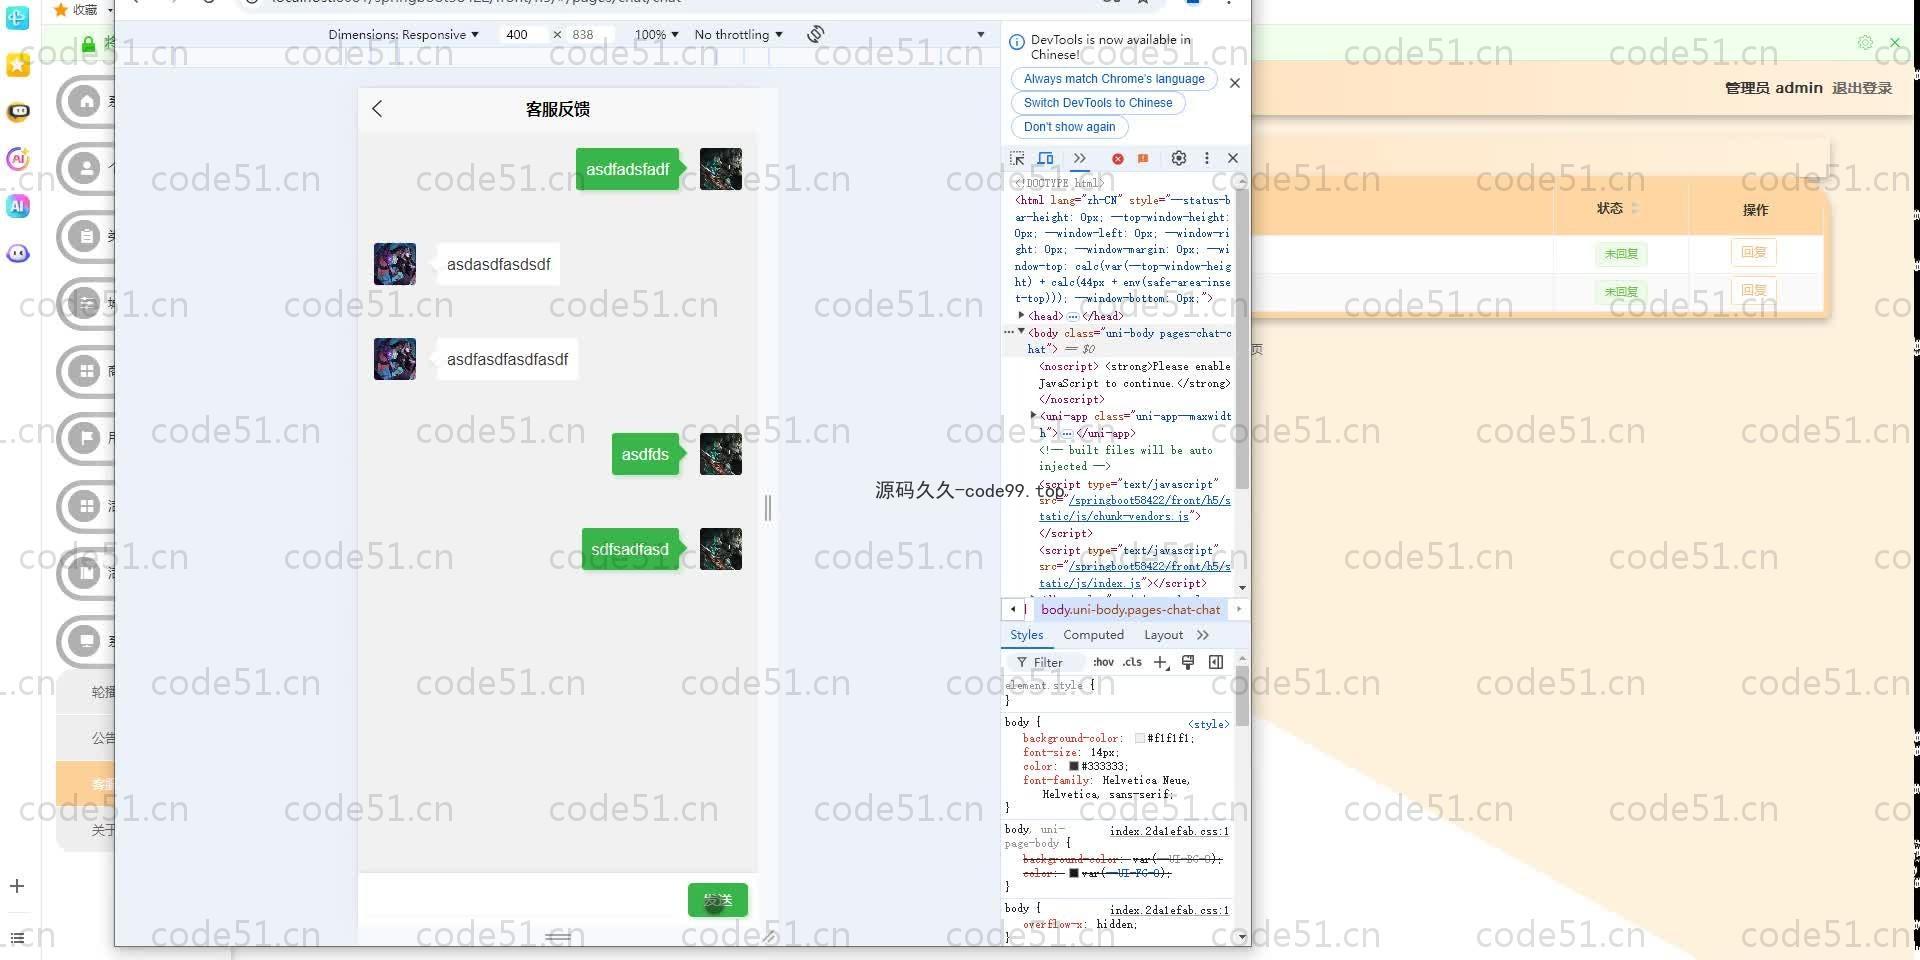
Task: Dismiss the DevTools language notice
Action: pyautogui.click(x=1234, y=83)
